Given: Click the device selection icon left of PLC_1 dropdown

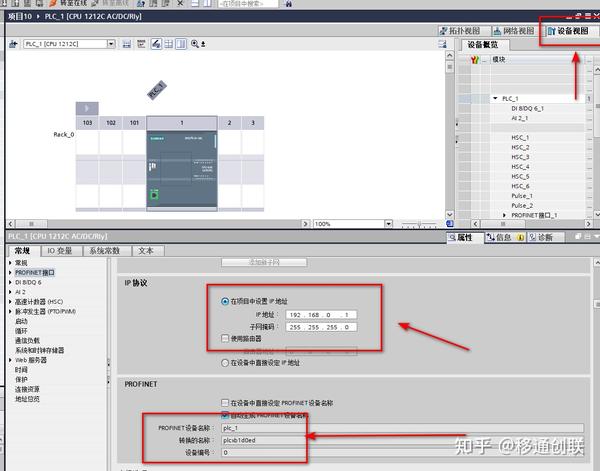Looking at the screenshot, I should click(x=13, y=44).
